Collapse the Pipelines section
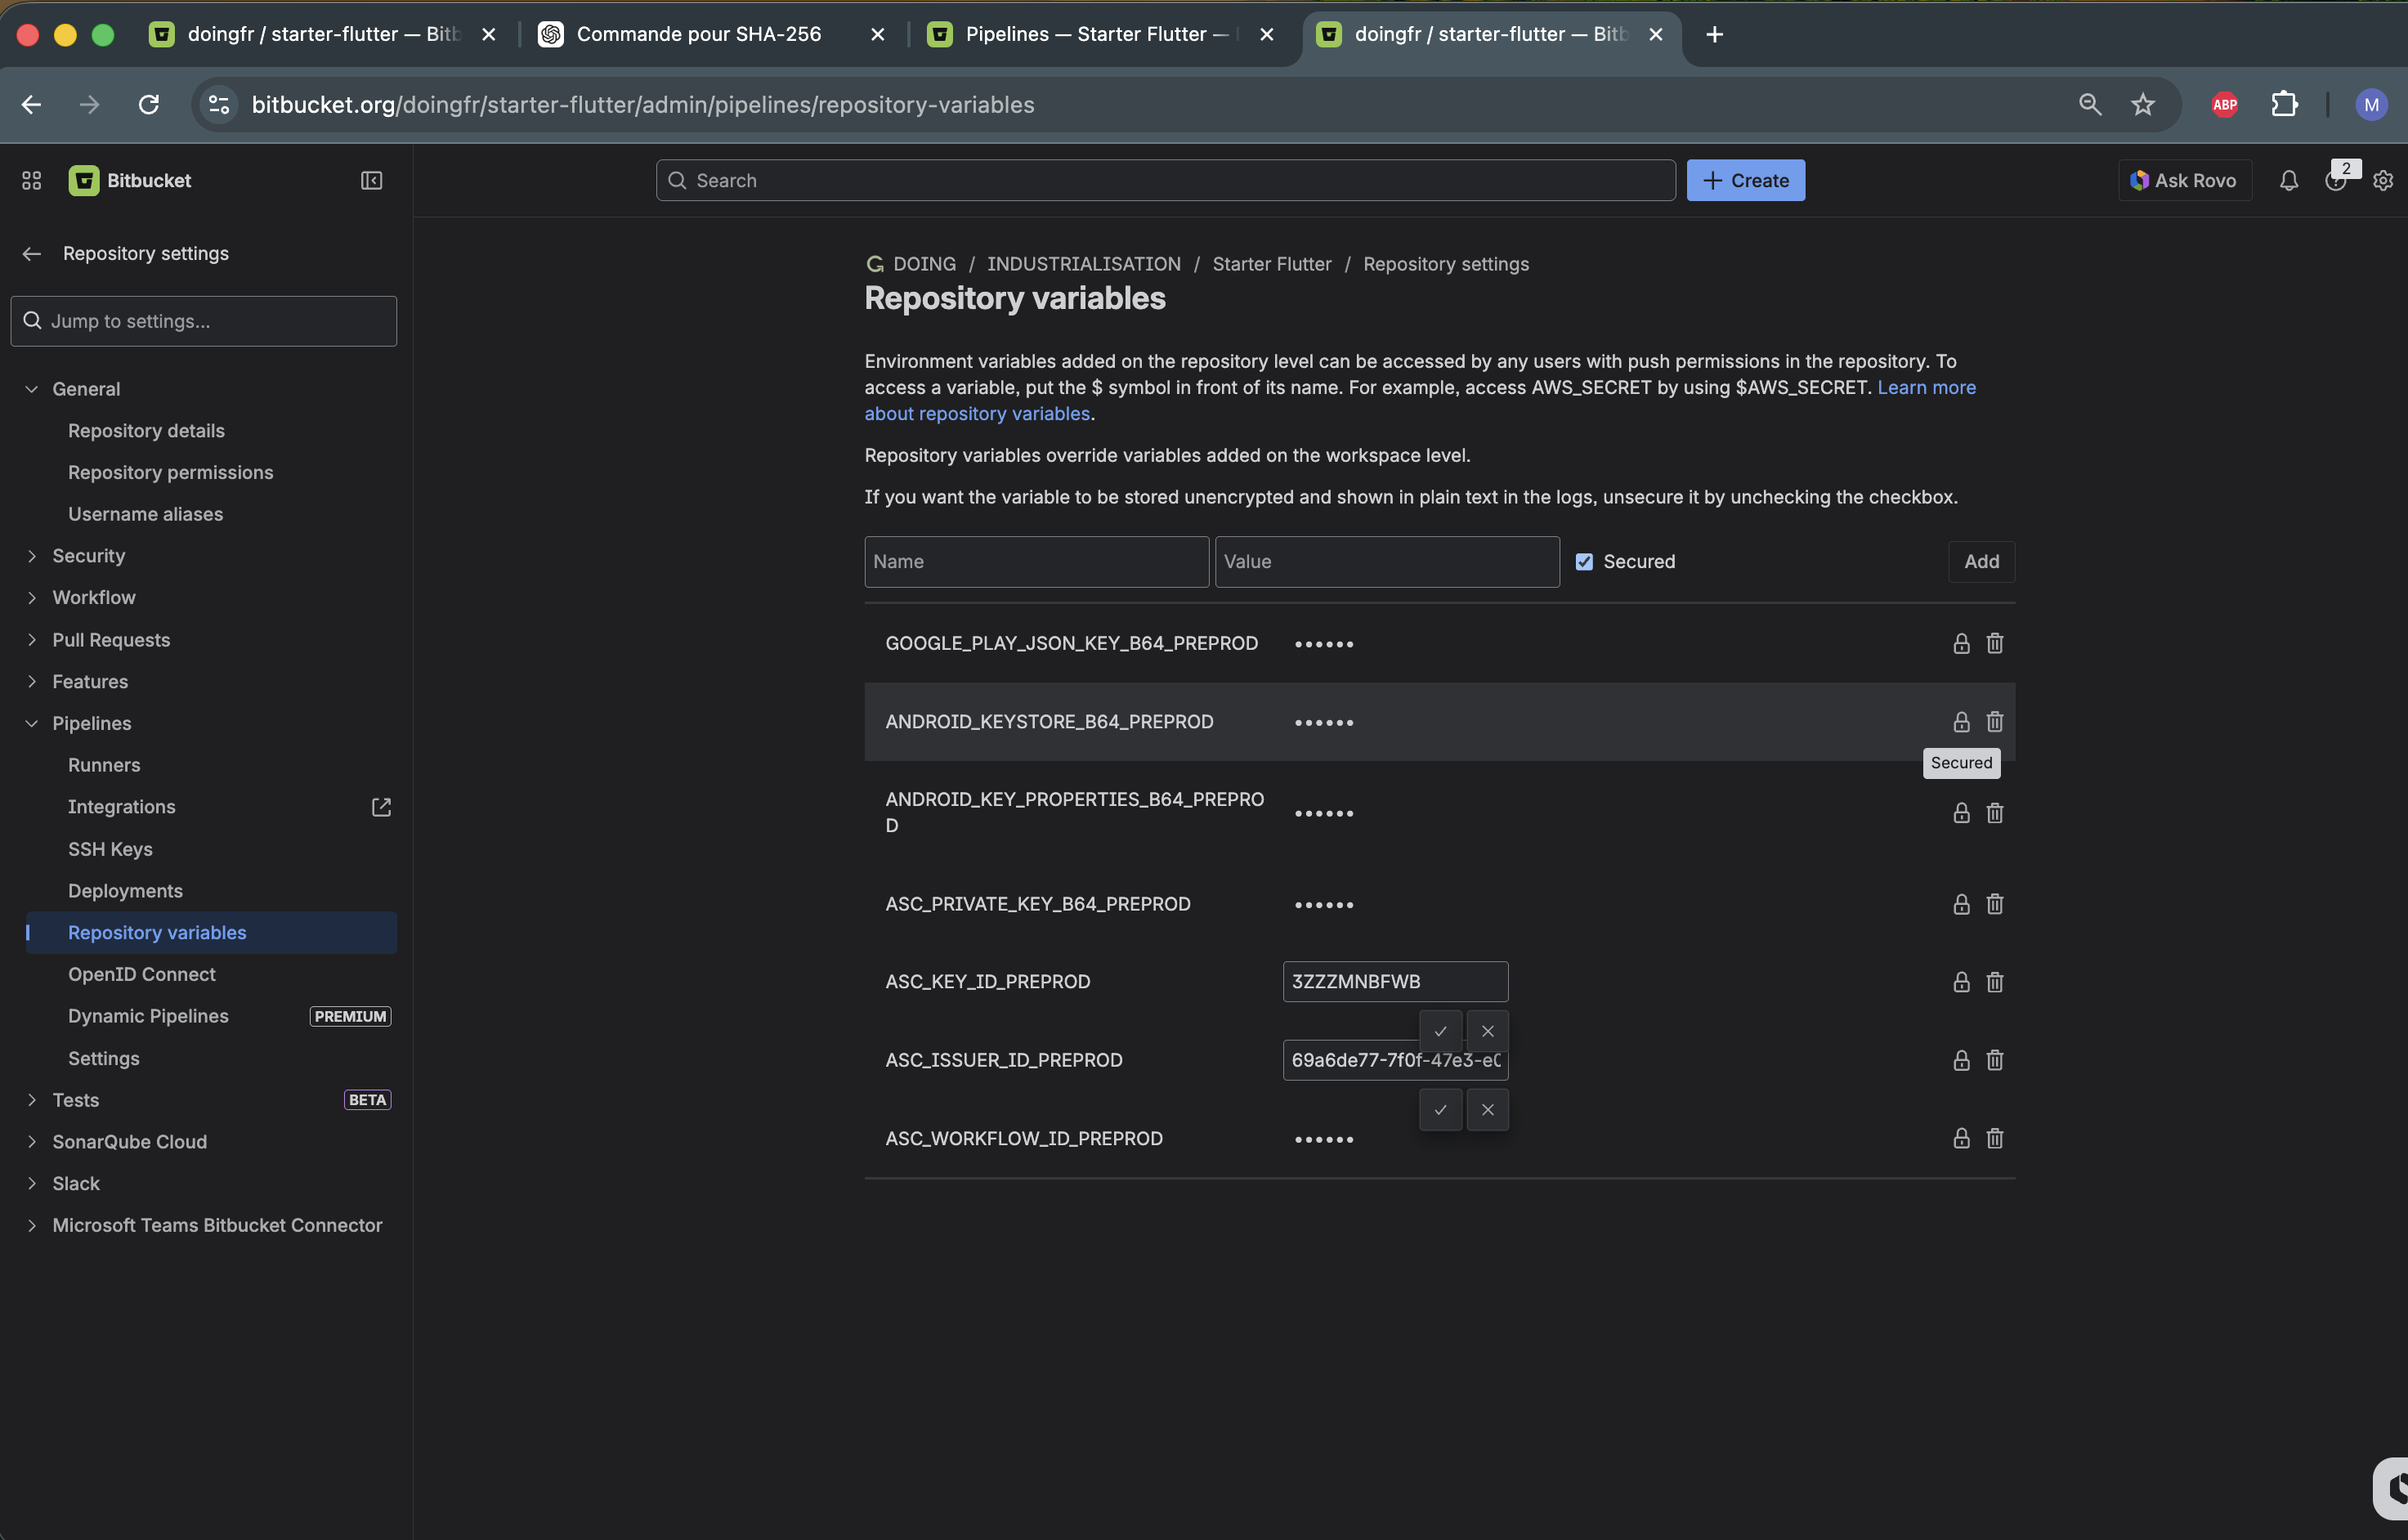Viewport: 2408px width, 1540px height. coord(32,723)
